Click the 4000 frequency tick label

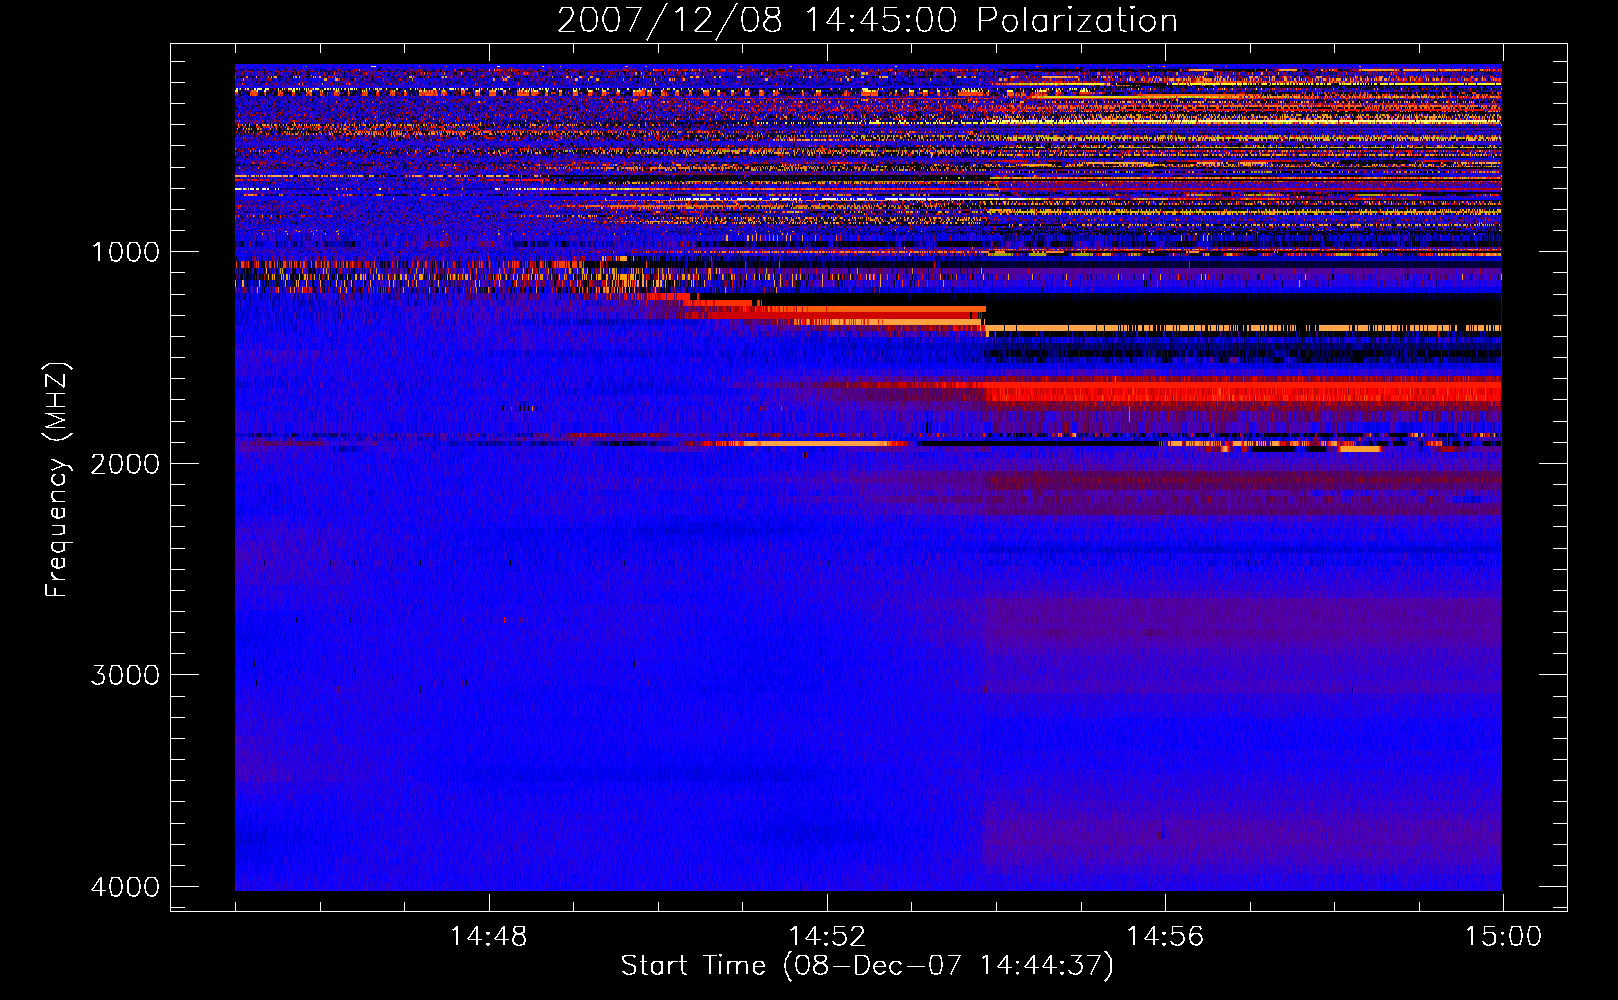(125, 887)
